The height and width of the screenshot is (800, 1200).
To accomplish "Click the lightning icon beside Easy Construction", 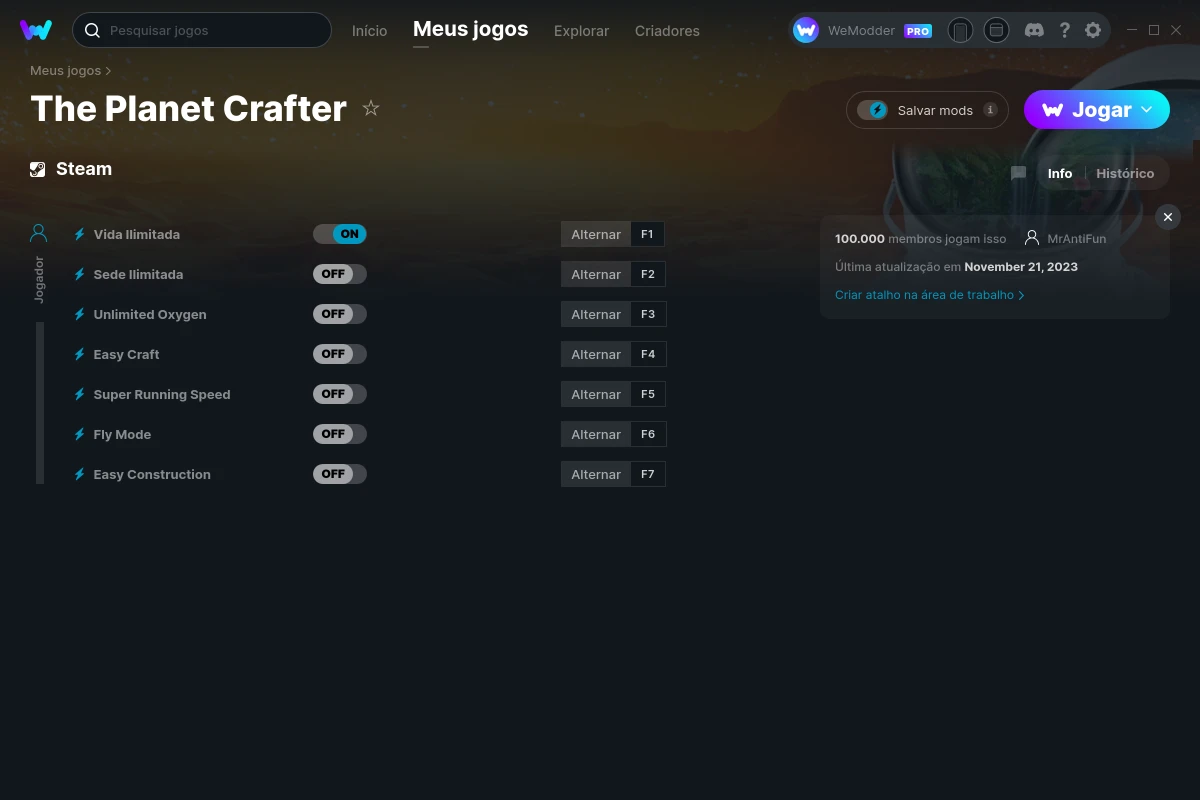I will coord(80,474).
